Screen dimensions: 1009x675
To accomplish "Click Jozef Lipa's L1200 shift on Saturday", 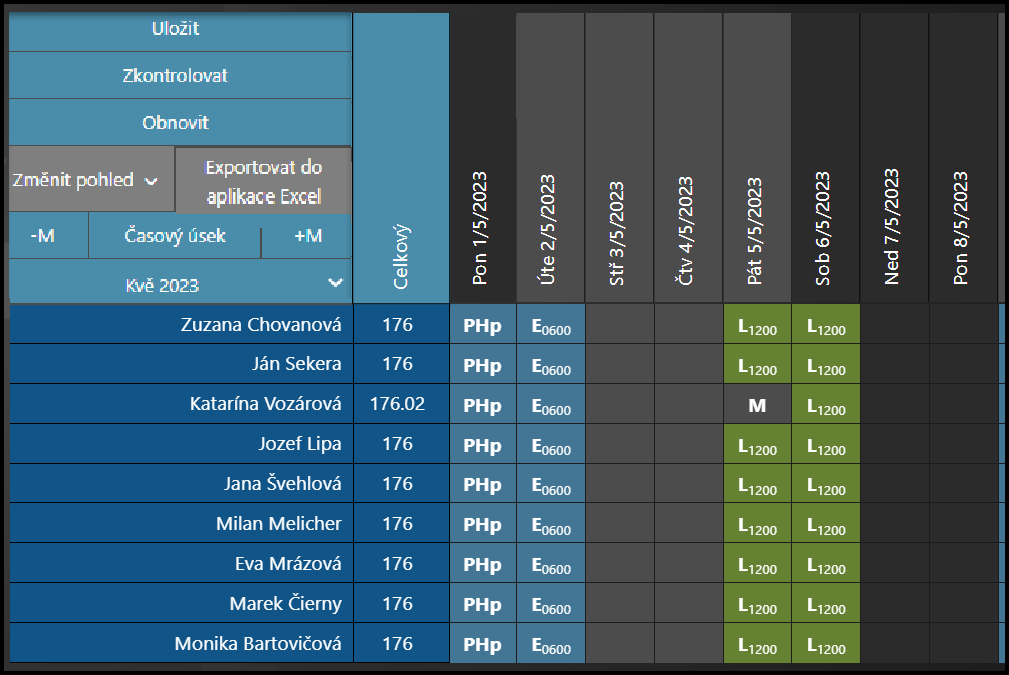I will point(825,444).
